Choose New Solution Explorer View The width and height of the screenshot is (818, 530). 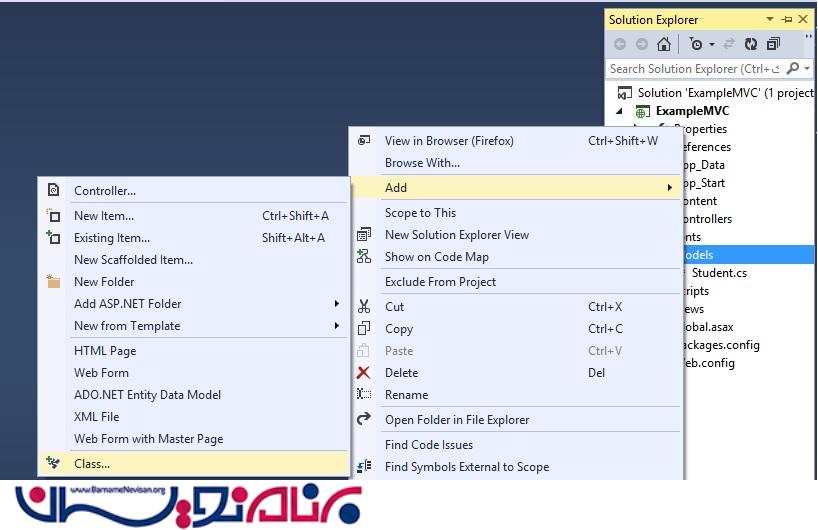516,235
